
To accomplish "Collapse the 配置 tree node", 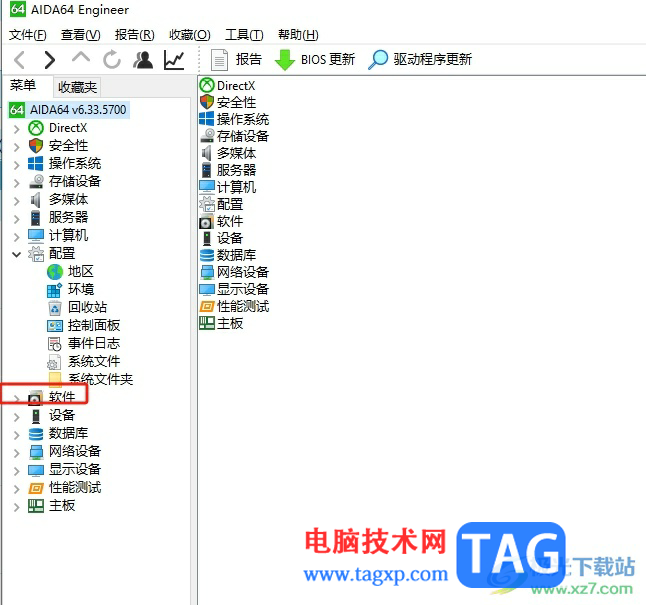I will click(x=16, y=254).
